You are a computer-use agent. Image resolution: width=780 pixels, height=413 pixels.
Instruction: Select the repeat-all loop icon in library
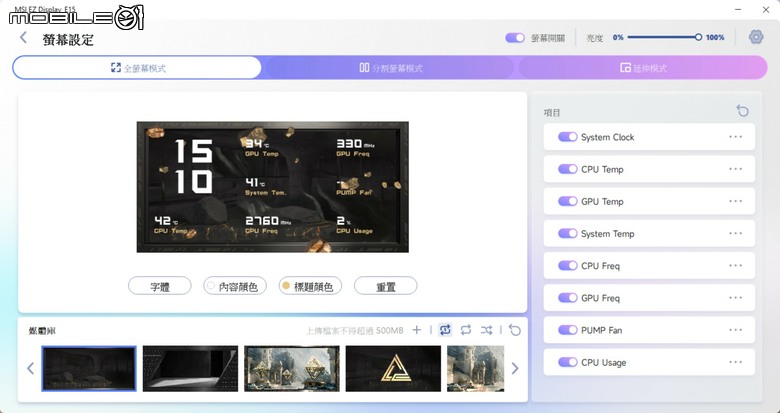tap(466, 330)
